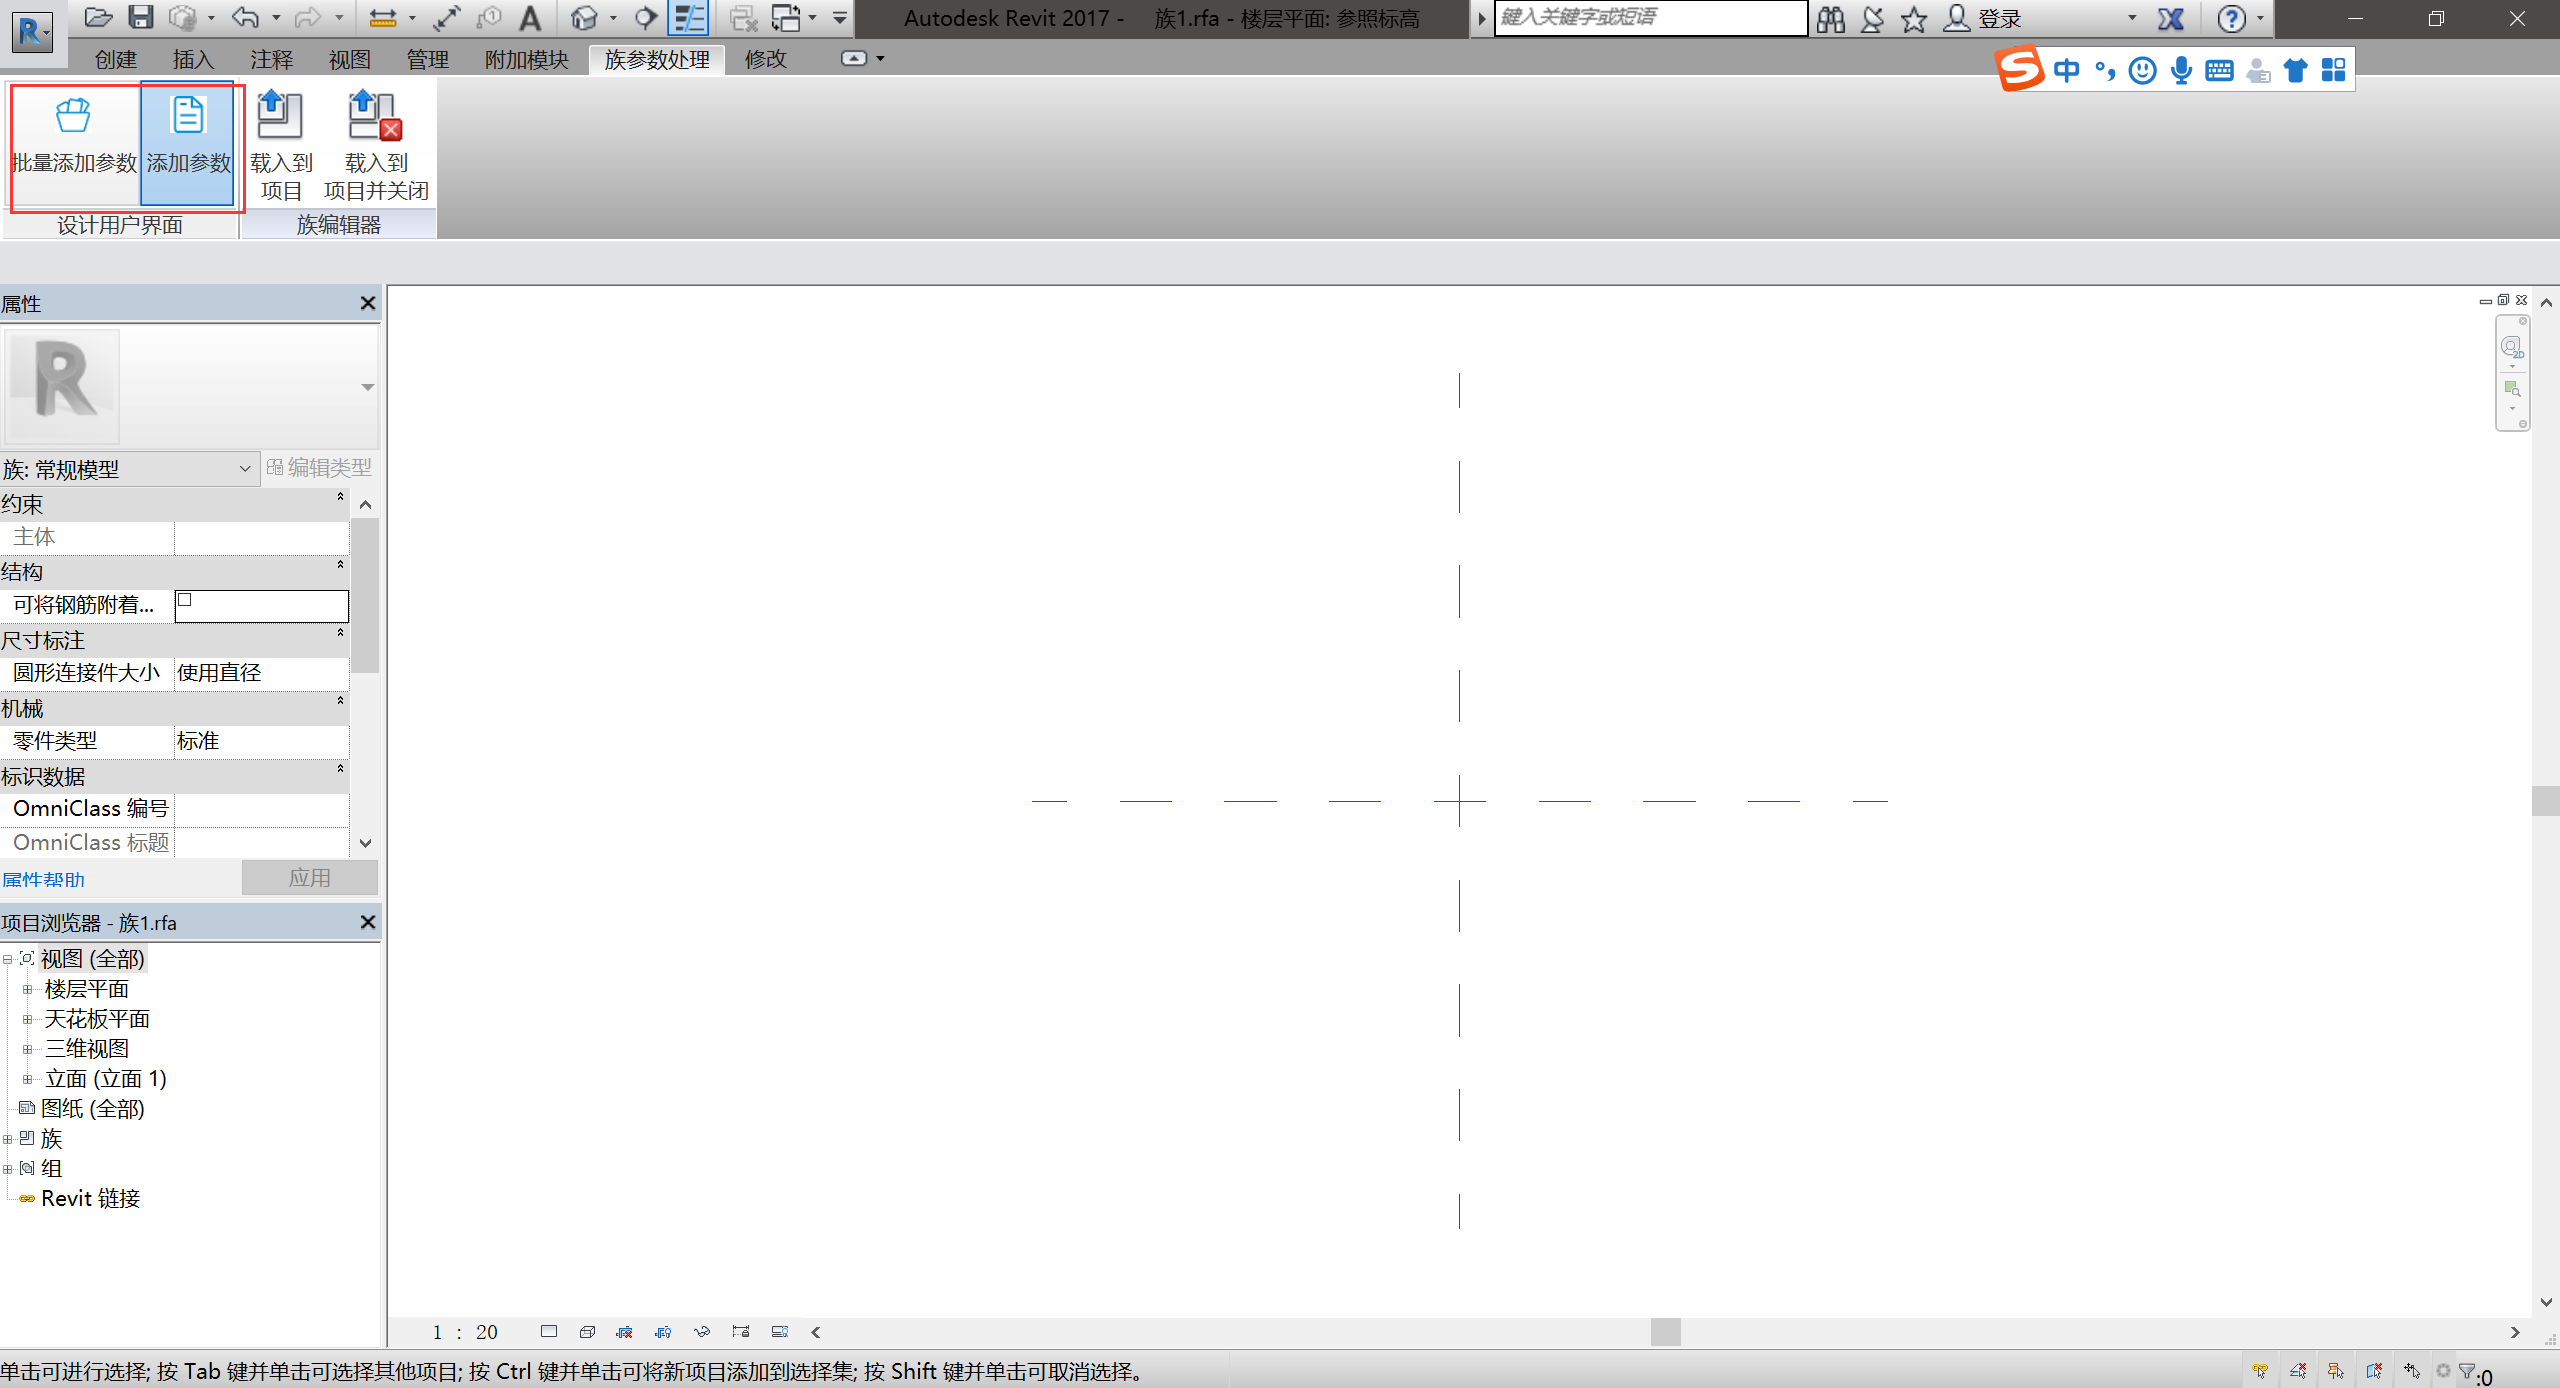Image resolution: width=2560 pixels, height=1388 pixels.
Task: Check the 可将钢筋附着 checkbox
Action: tap(185, 600)
